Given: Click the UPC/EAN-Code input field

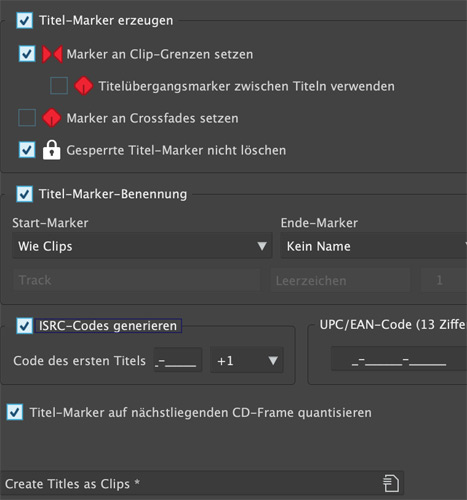Looking at the screenshot, I should pyautogui.click(x=399, y=359).
